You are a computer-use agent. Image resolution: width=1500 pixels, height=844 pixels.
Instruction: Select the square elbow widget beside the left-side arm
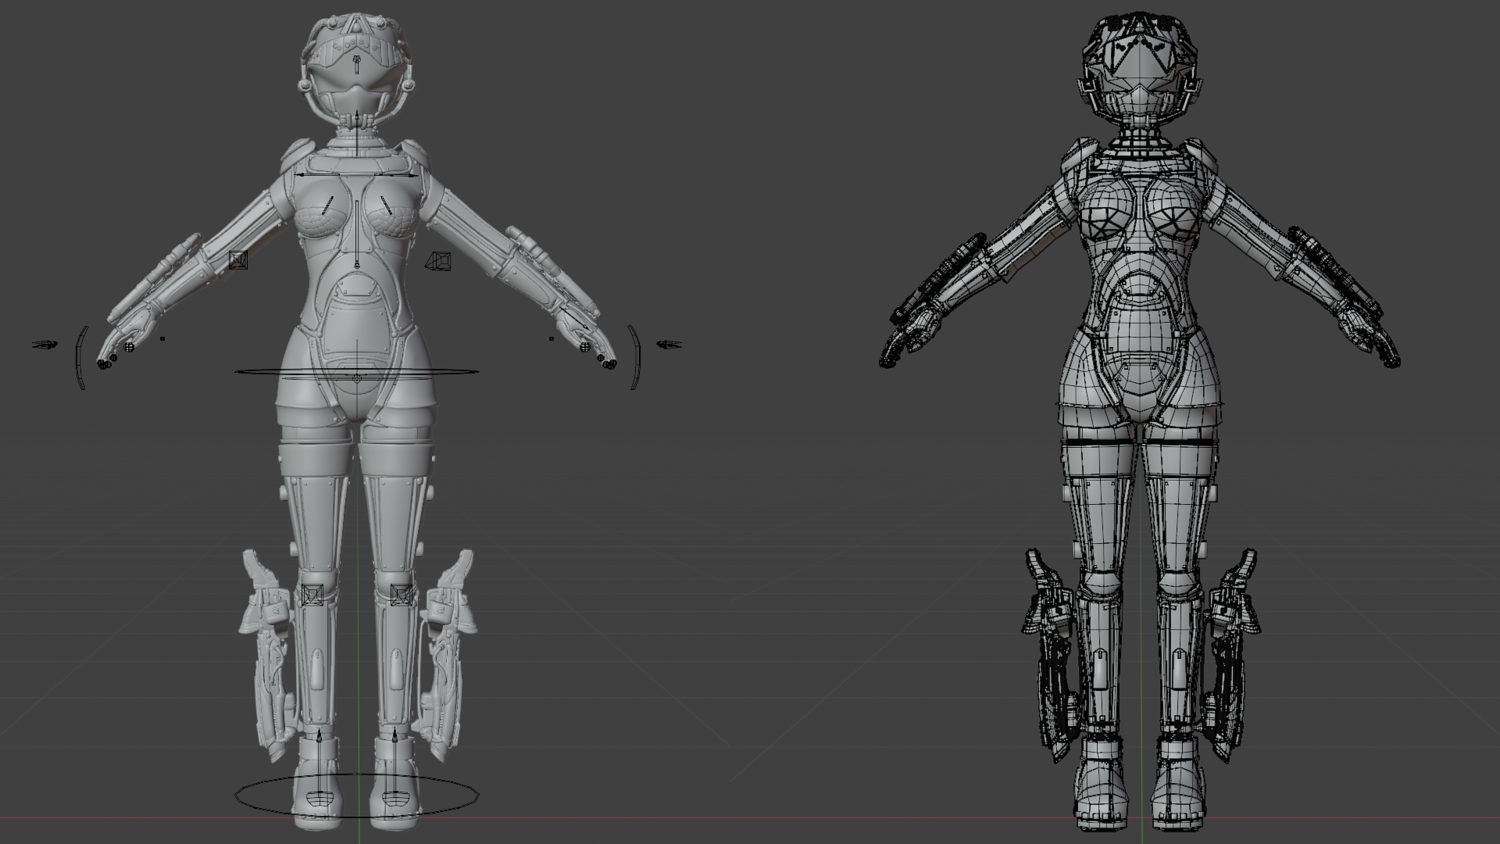tap(238, 260)
